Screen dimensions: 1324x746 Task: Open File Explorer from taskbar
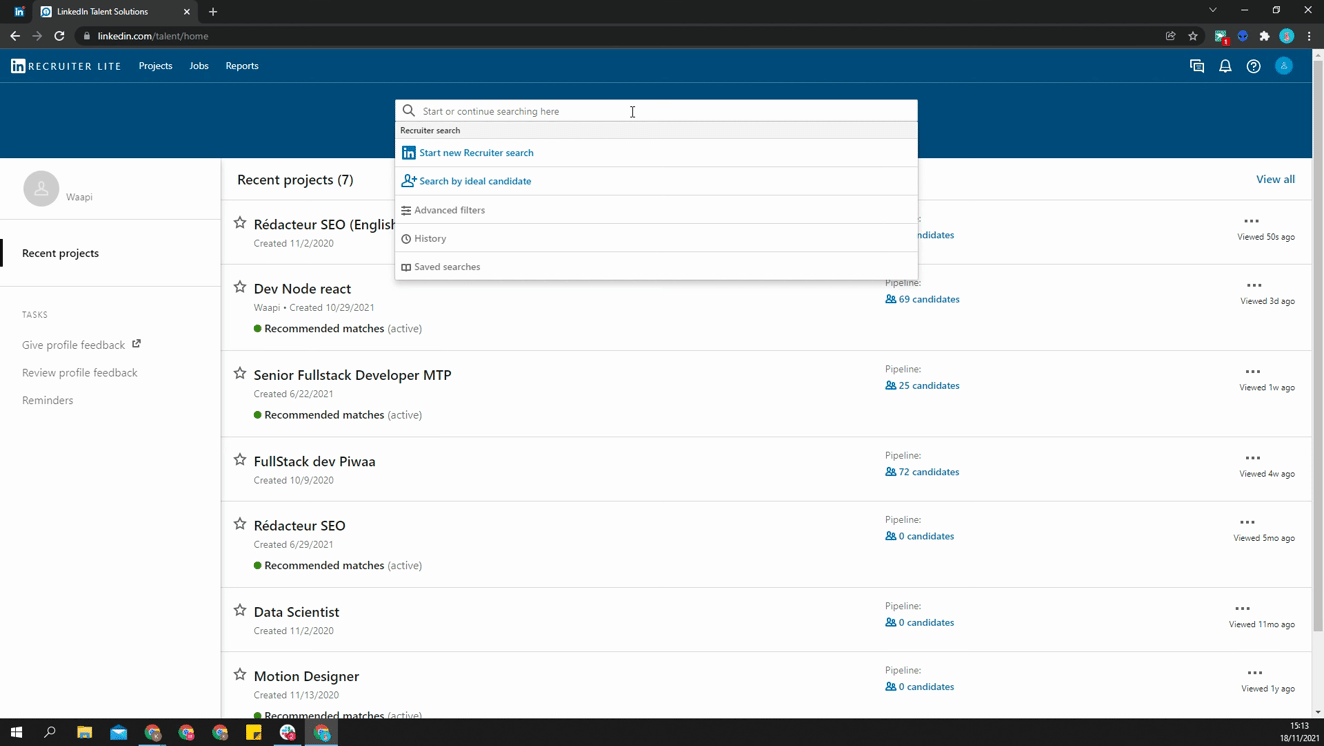[85, 732]
